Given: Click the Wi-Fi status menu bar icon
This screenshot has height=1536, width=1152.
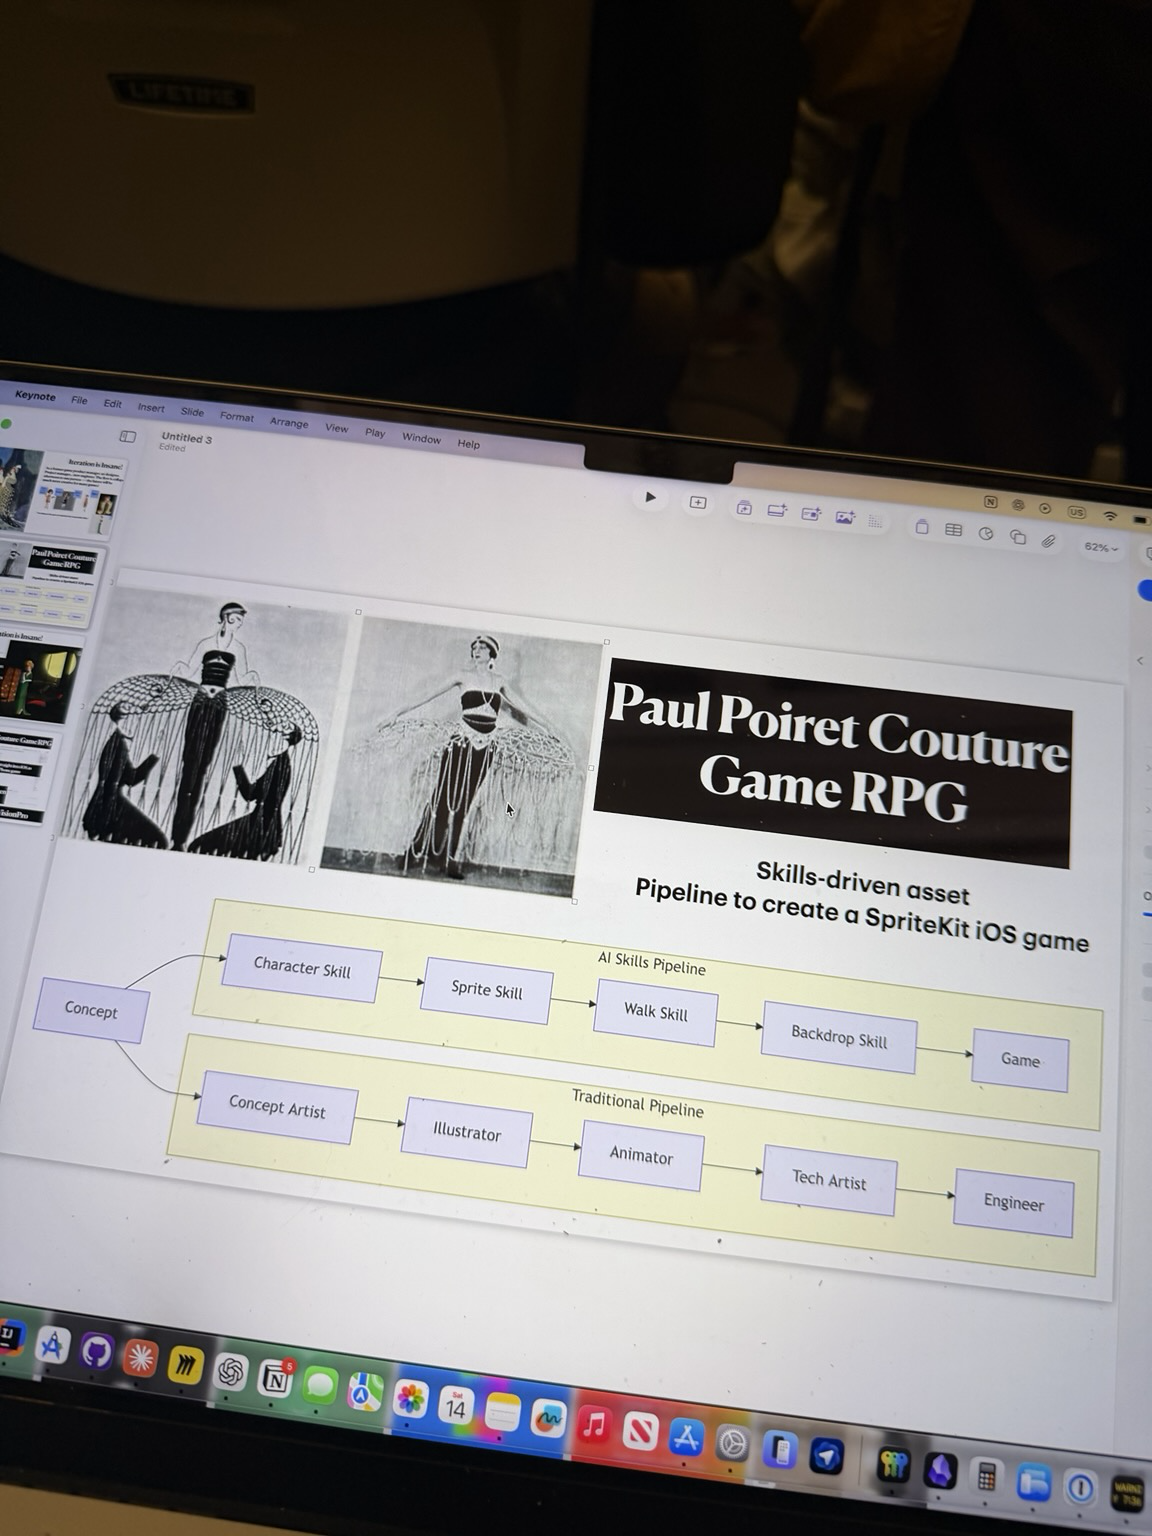Looking at the screenshot, I should pyautogui.click(x=1110, y=516).
